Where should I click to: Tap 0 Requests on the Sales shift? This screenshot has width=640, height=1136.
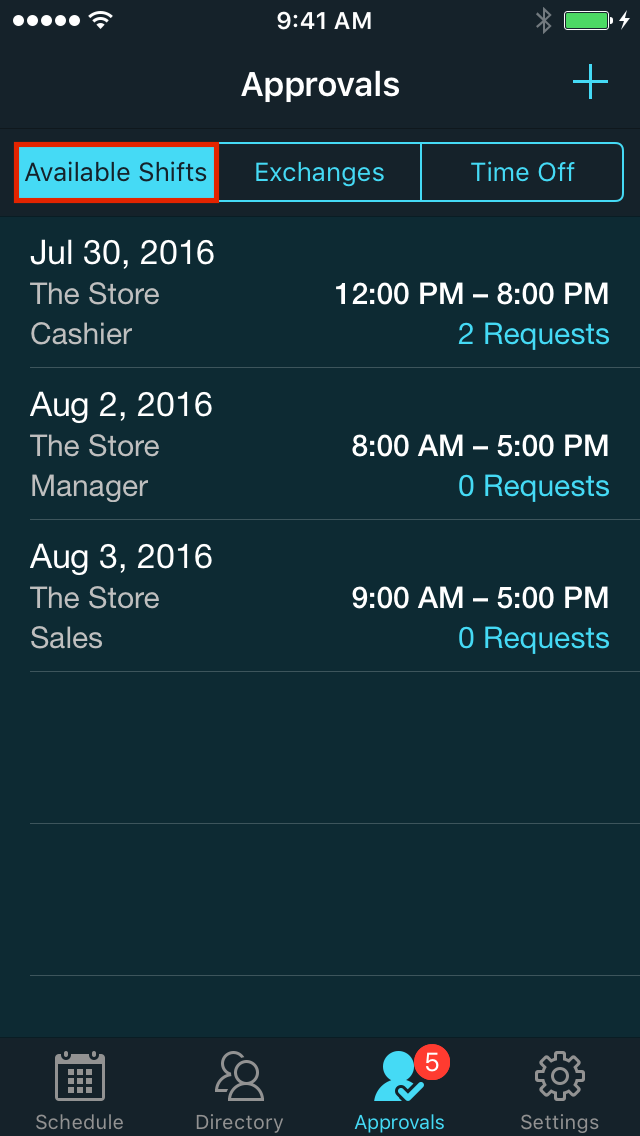[533, 638]
